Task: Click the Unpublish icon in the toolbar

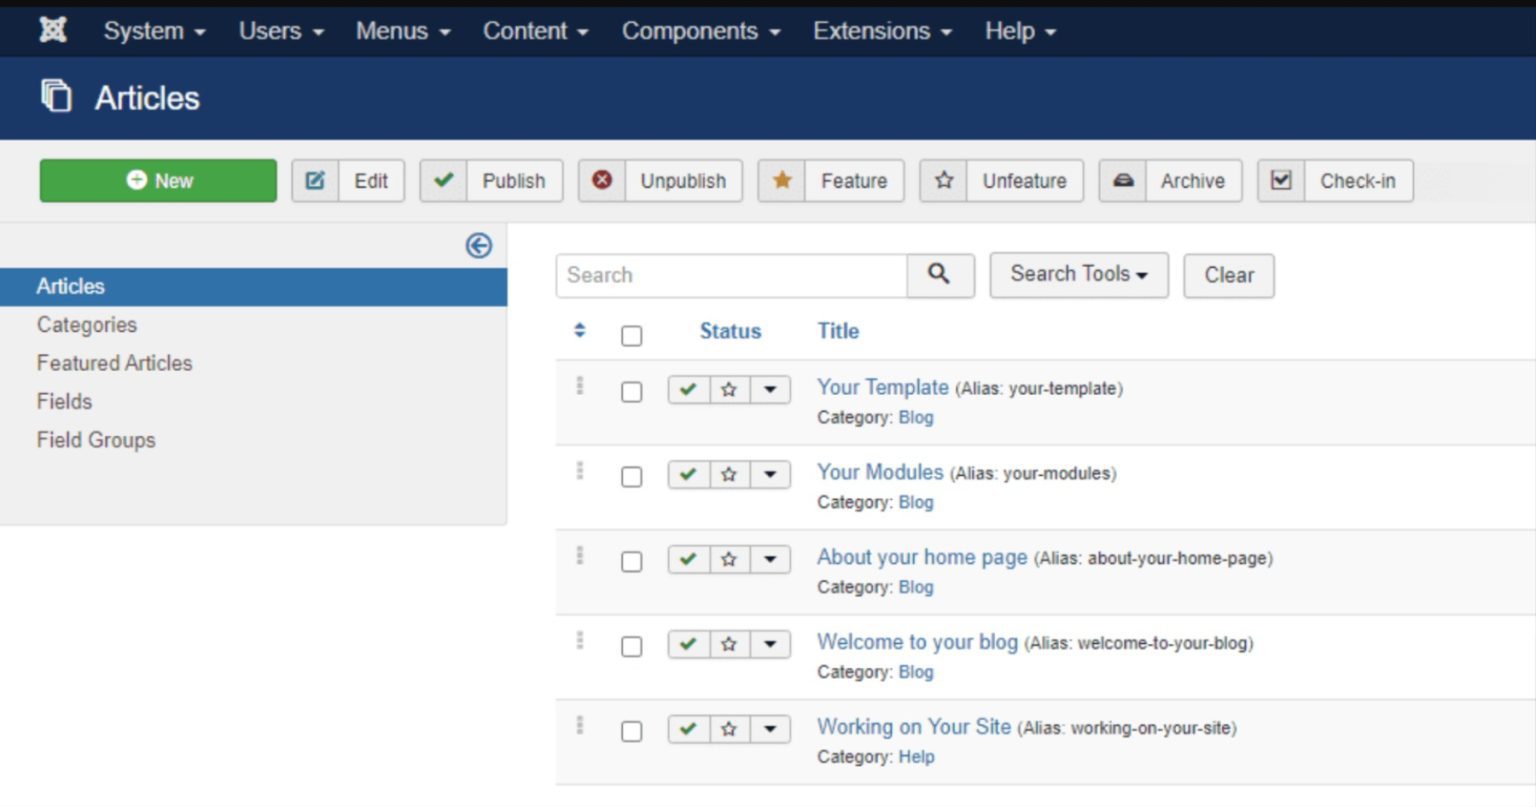Action: tap(602, 181)
